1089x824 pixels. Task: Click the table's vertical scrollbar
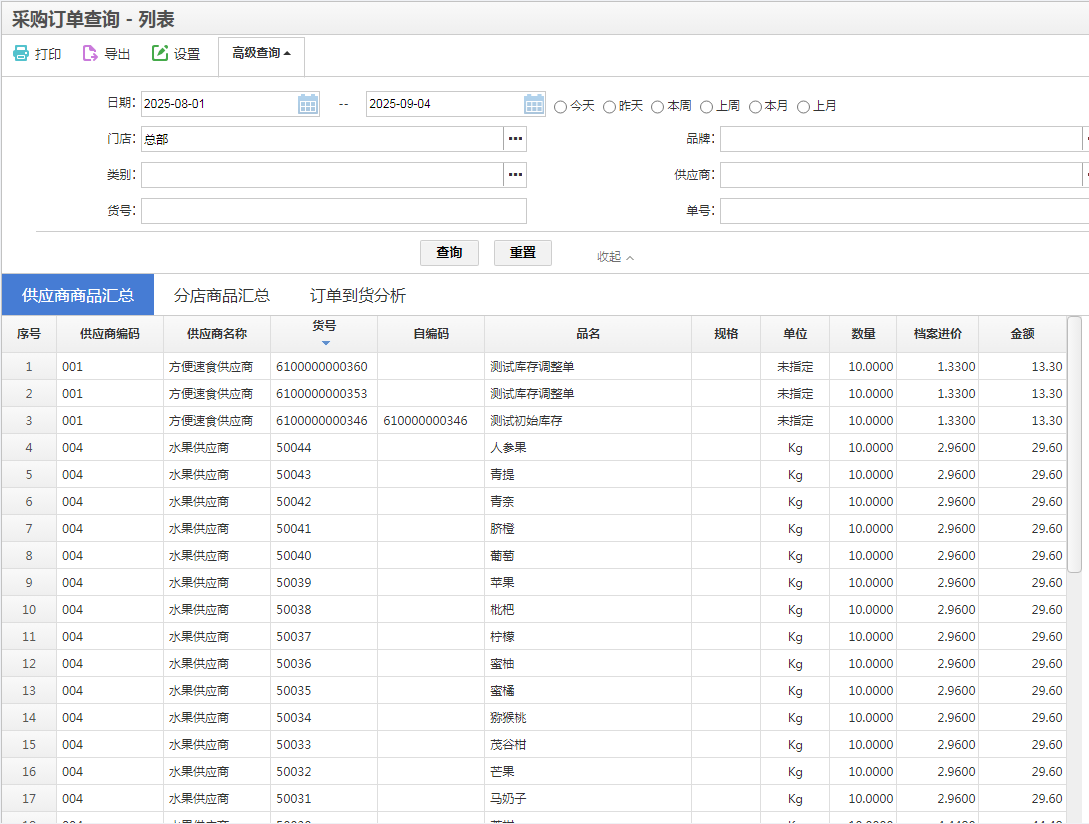(1074, 445)
